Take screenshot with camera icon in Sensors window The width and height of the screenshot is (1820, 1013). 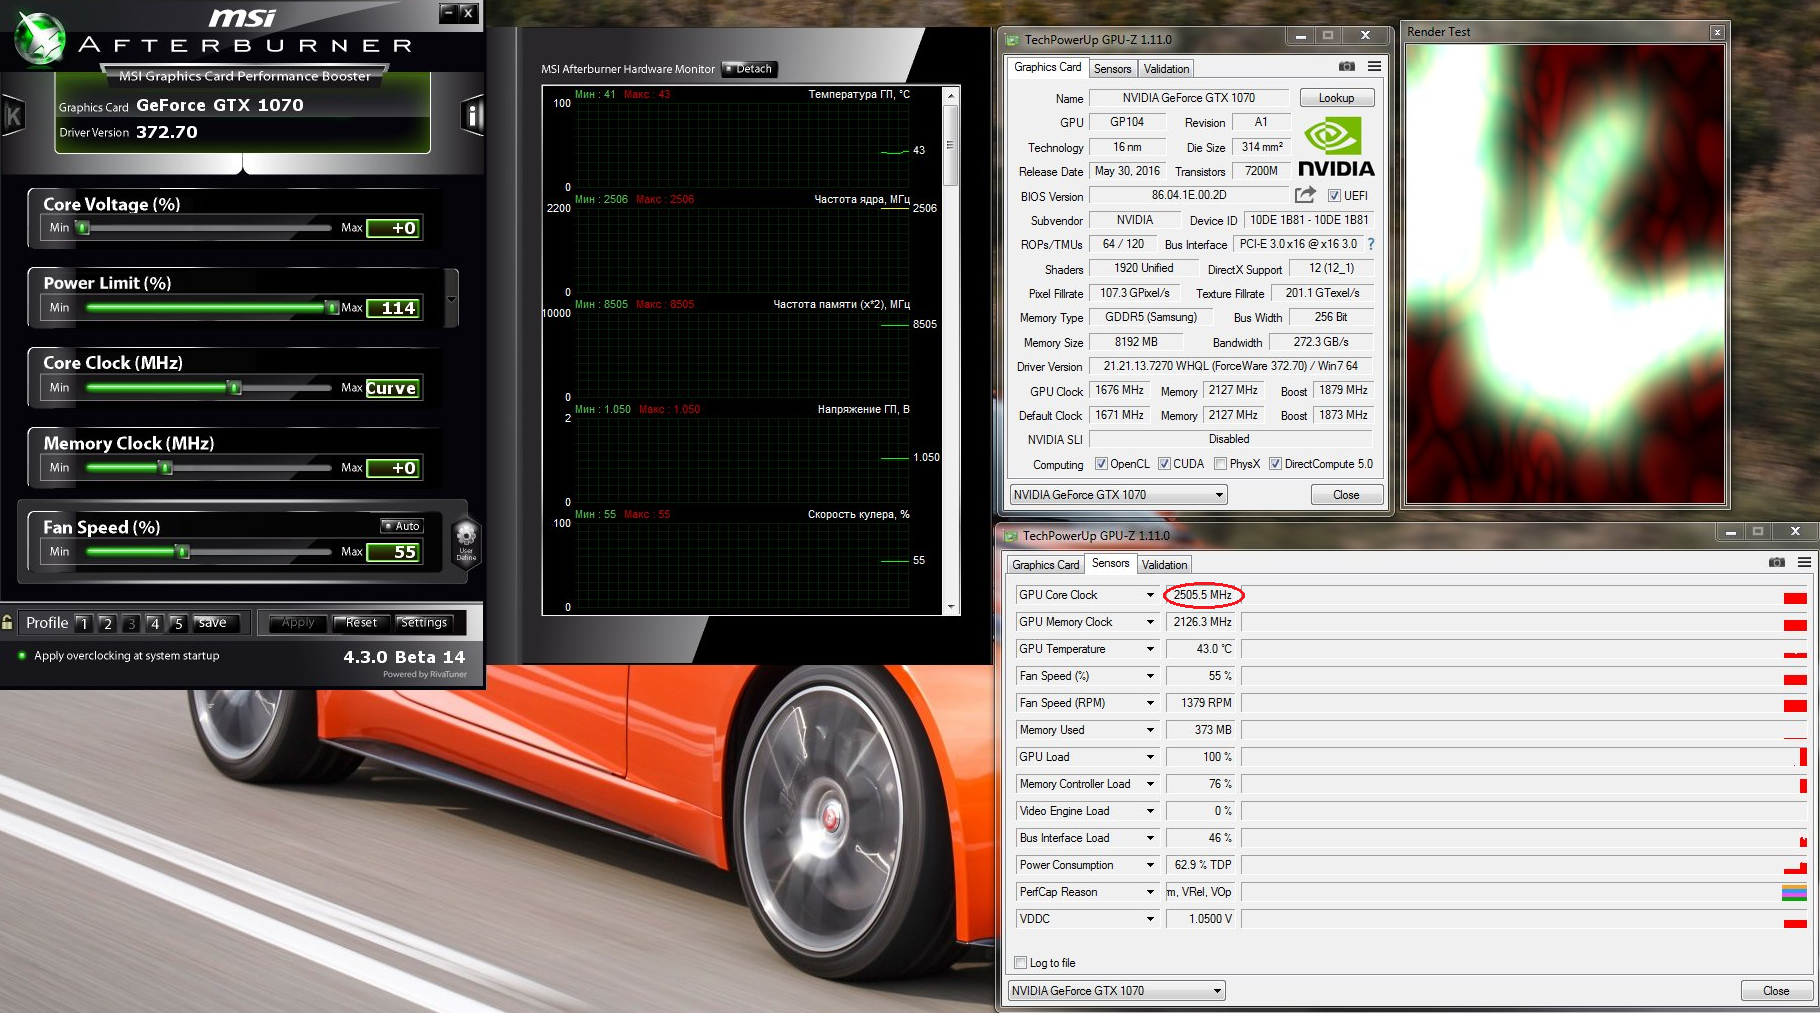1777,562
